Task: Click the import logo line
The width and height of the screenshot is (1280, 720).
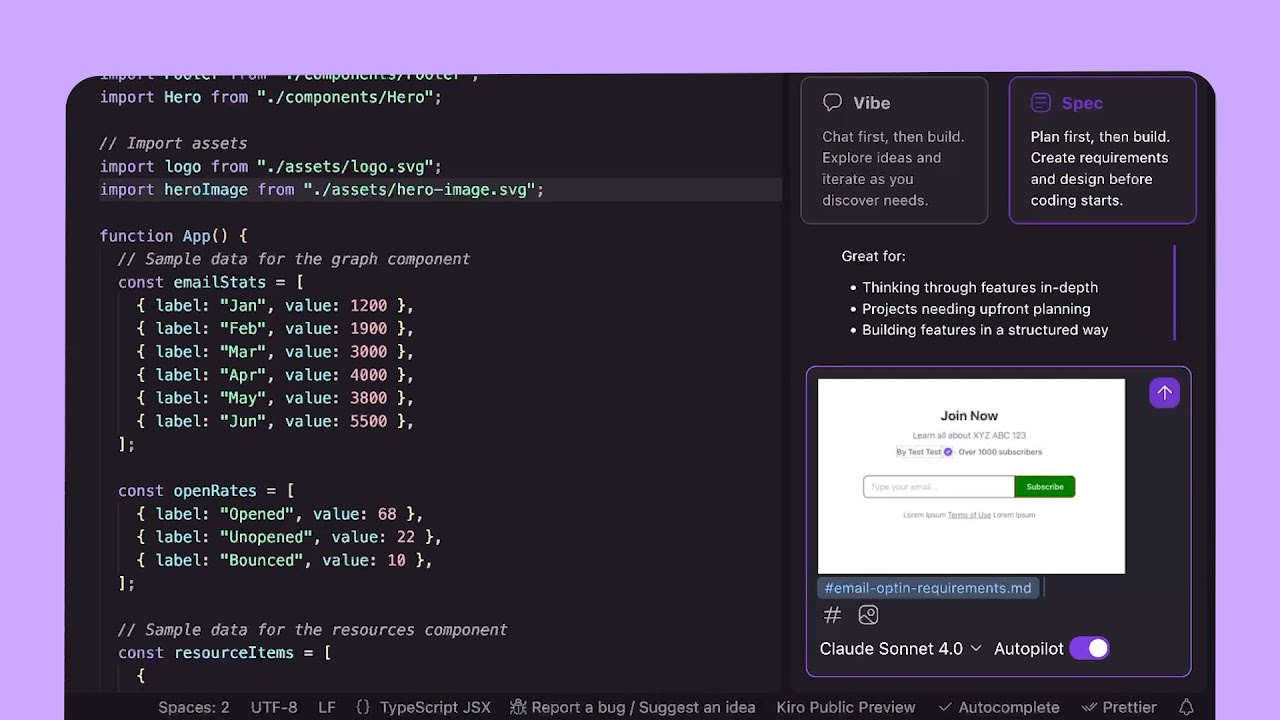Action: tap(271, 166)
